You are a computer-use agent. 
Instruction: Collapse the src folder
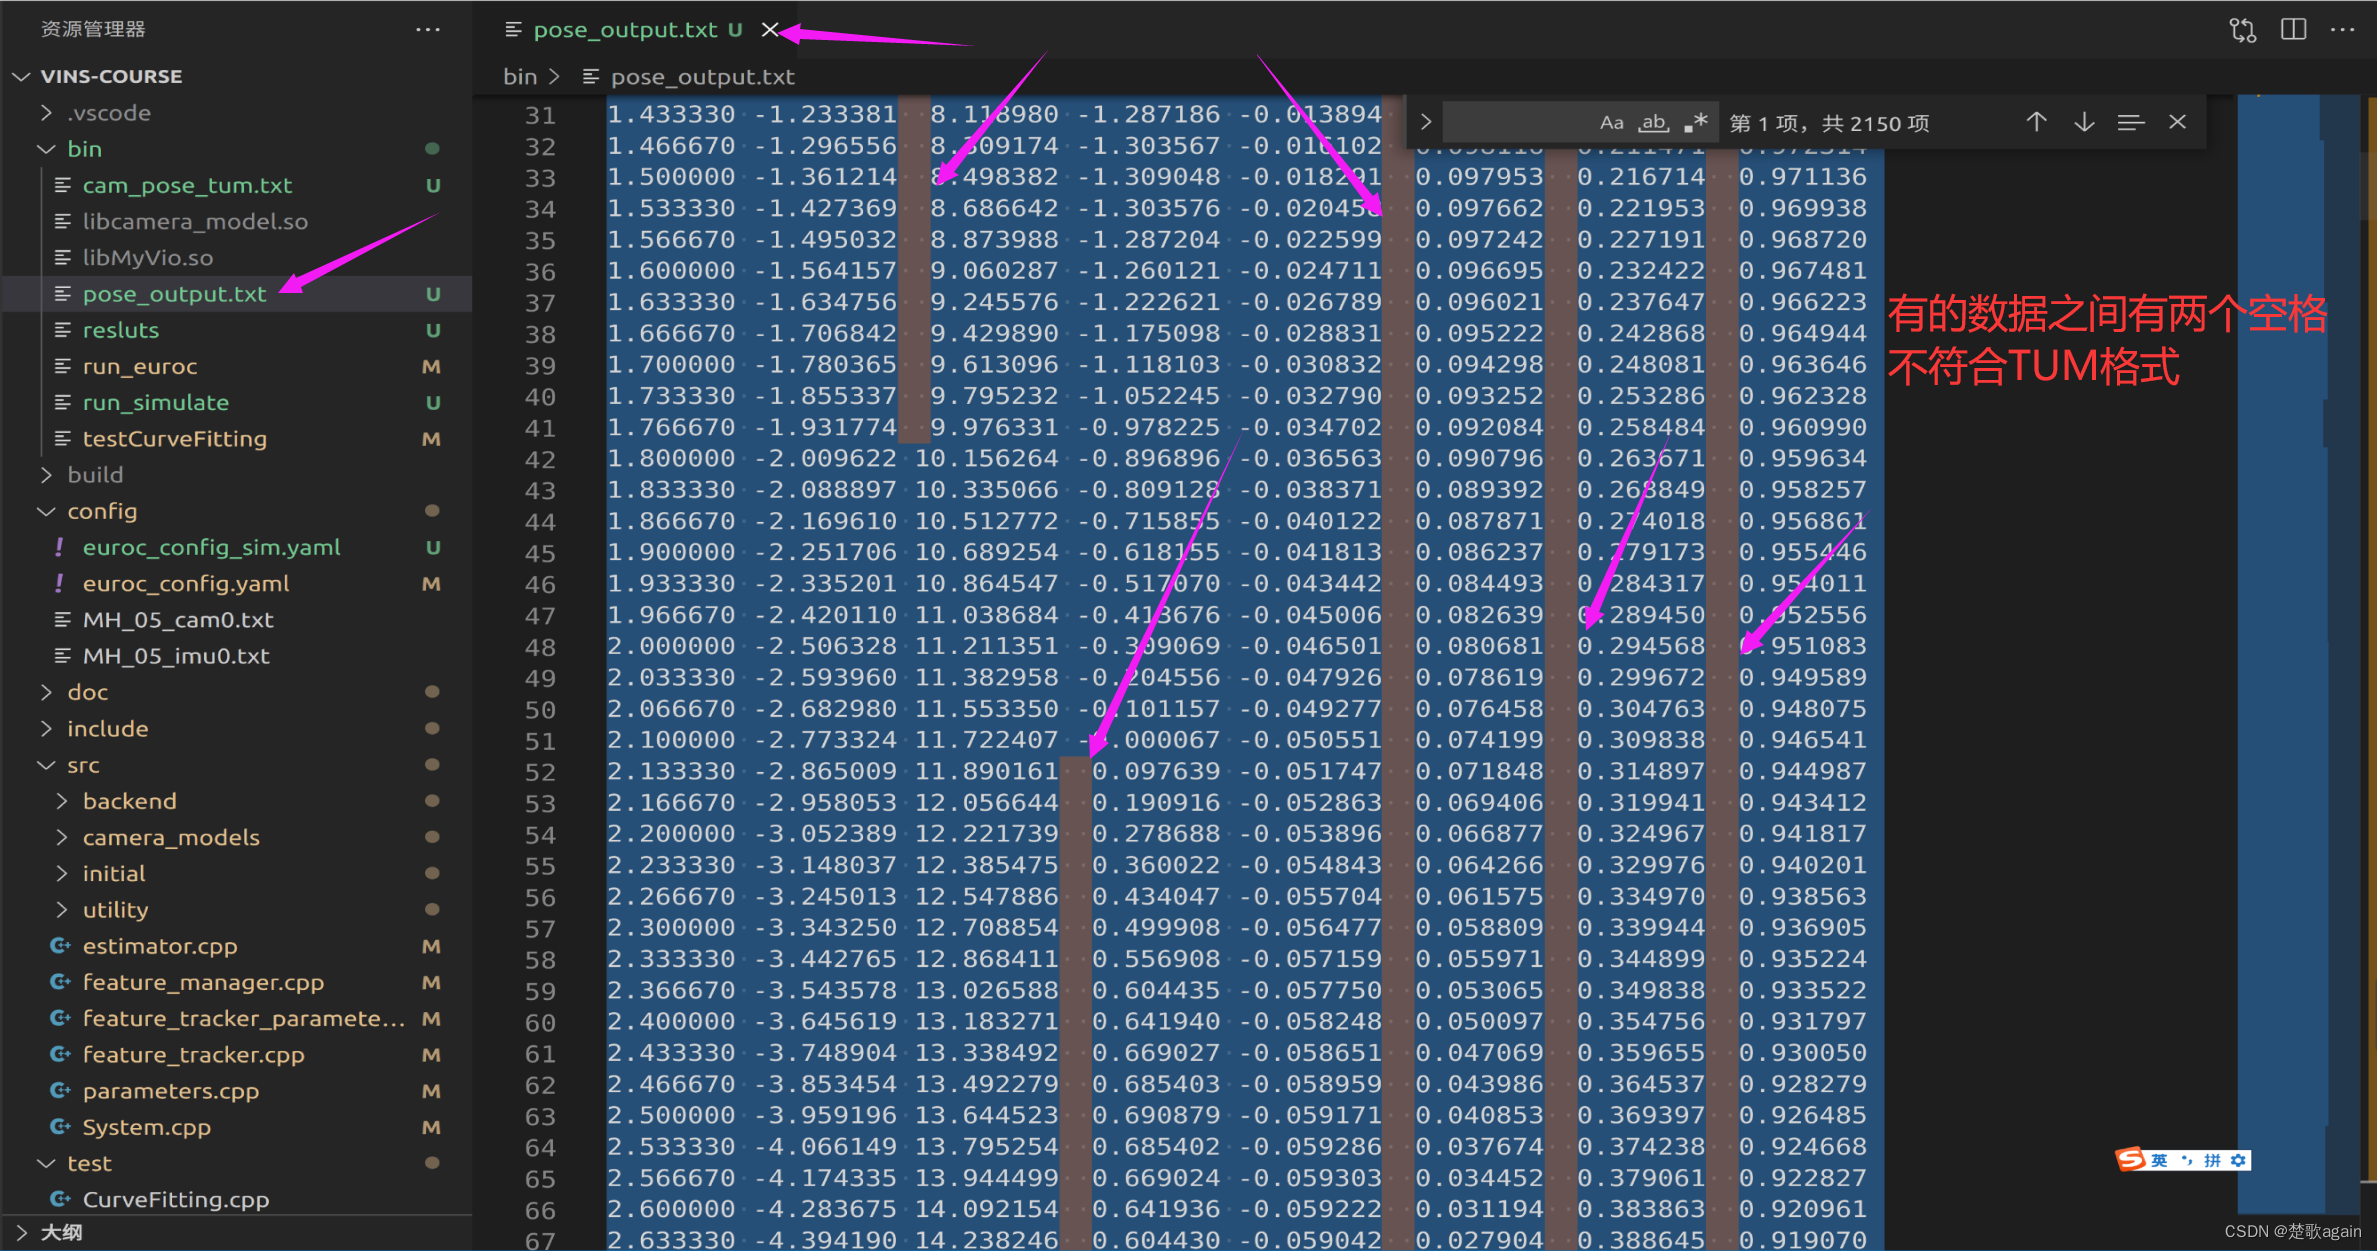pyautogui.click(x=83, y=765)
